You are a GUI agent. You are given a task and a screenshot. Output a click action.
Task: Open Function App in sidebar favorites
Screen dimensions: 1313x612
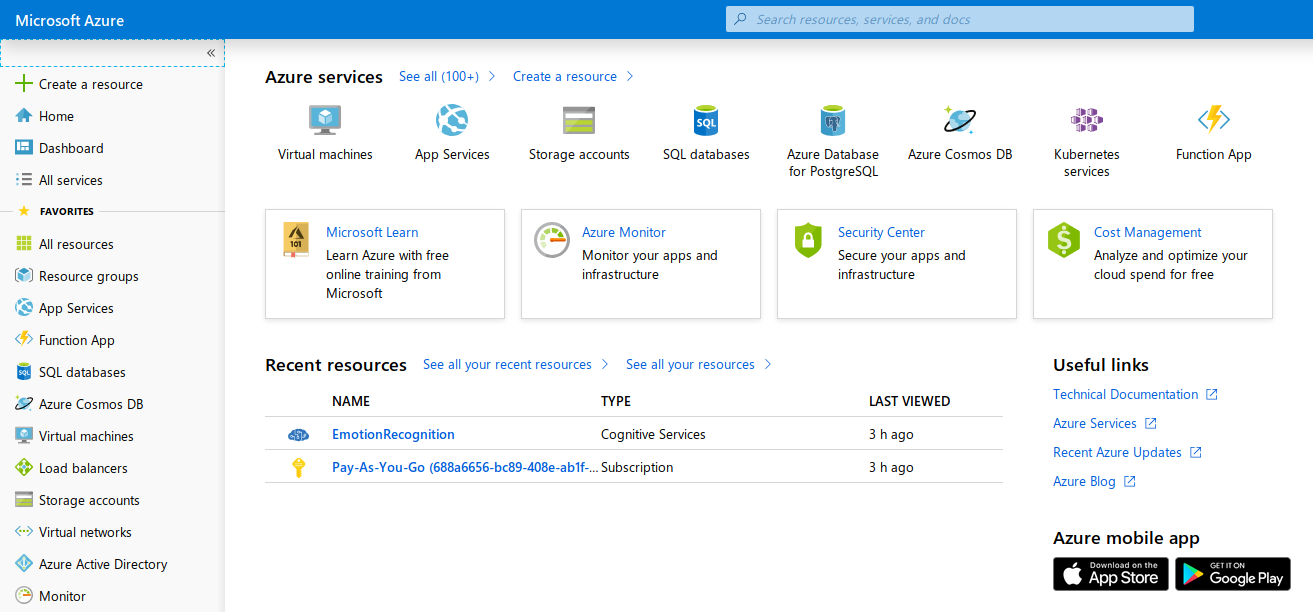coord(77,340)
